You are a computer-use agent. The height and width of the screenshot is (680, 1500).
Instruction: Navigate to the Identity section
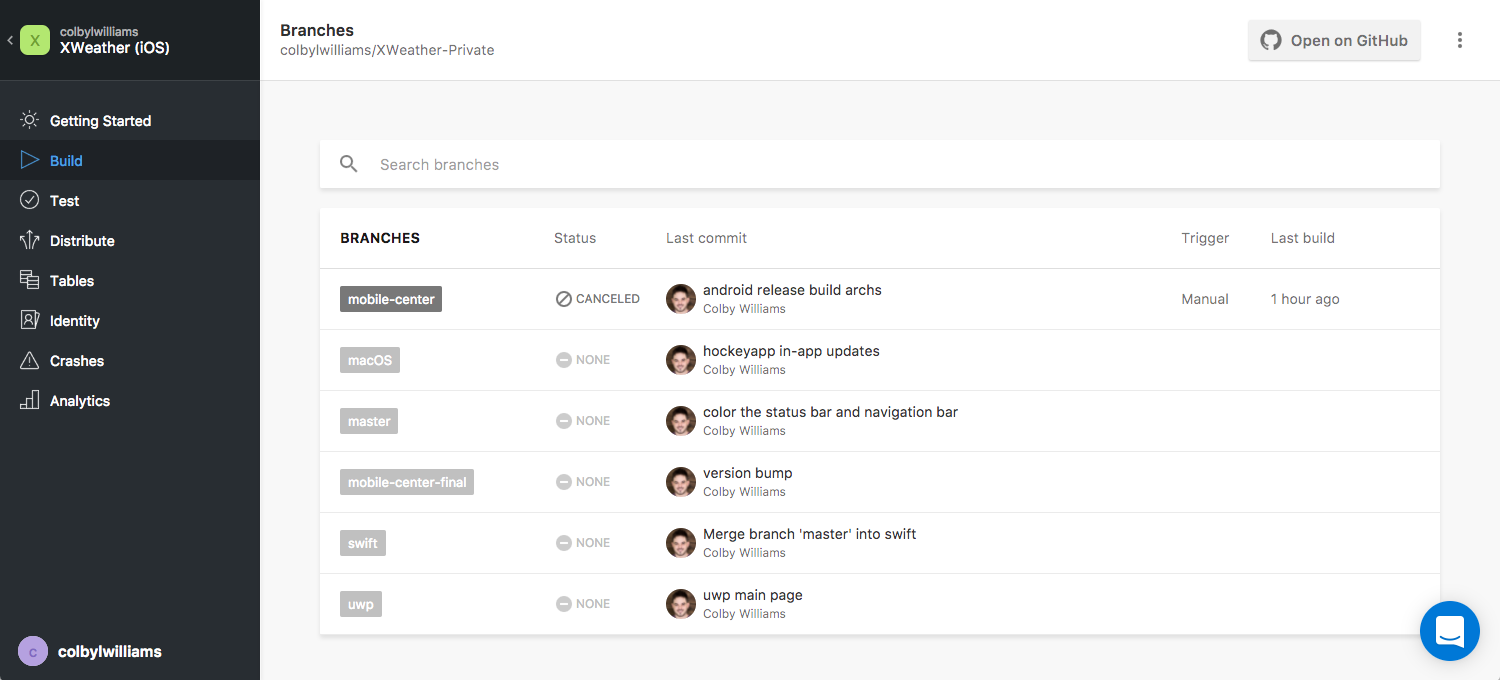(x=130, y=320)
